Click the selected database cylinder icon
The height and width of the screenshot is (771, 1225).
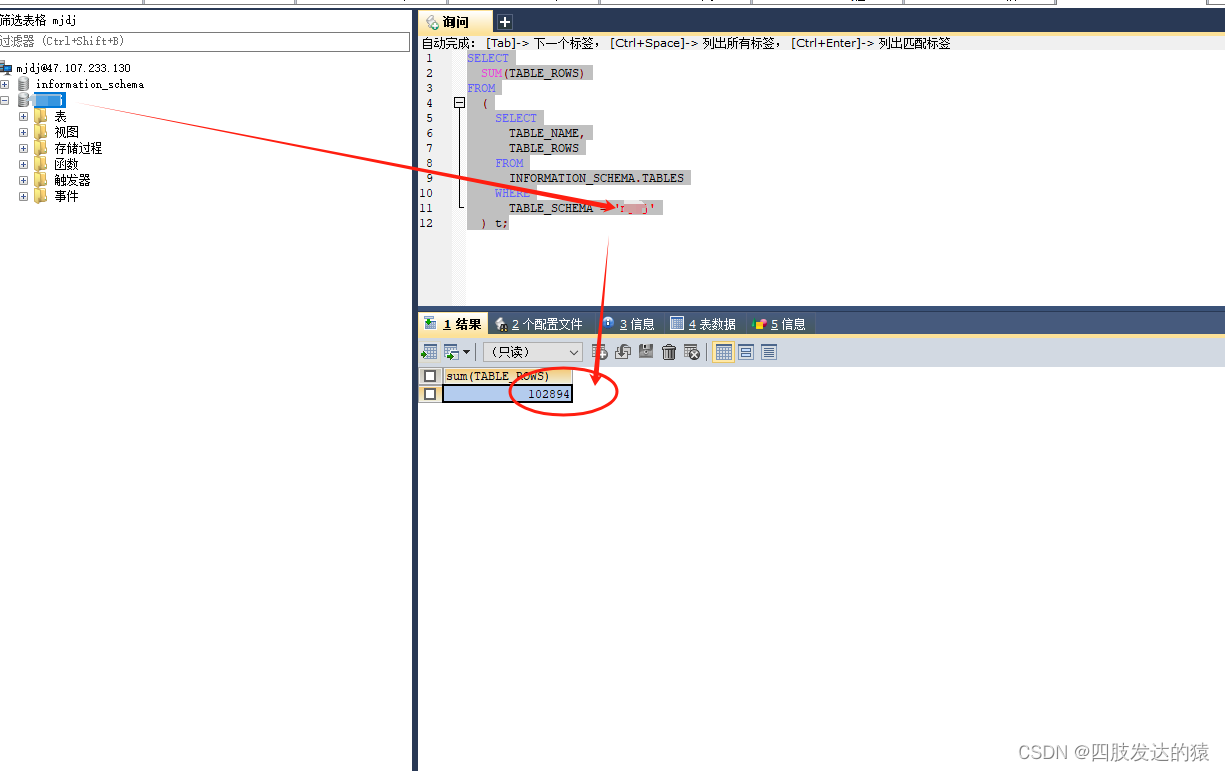(23, 100)
